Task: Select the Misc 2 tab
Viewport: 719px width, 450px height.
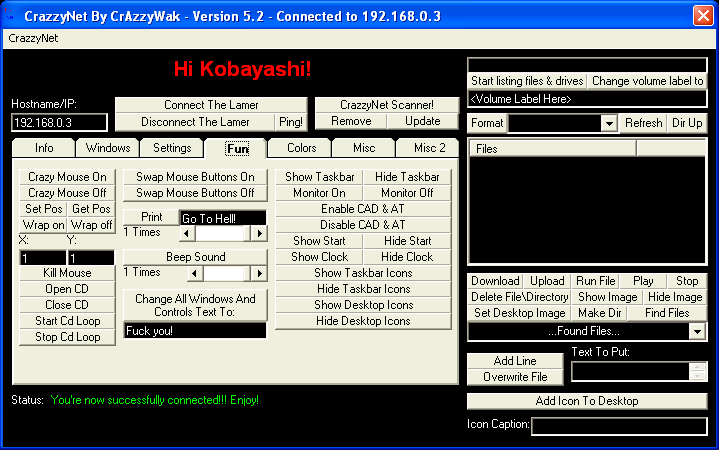Action: [429, 148]
